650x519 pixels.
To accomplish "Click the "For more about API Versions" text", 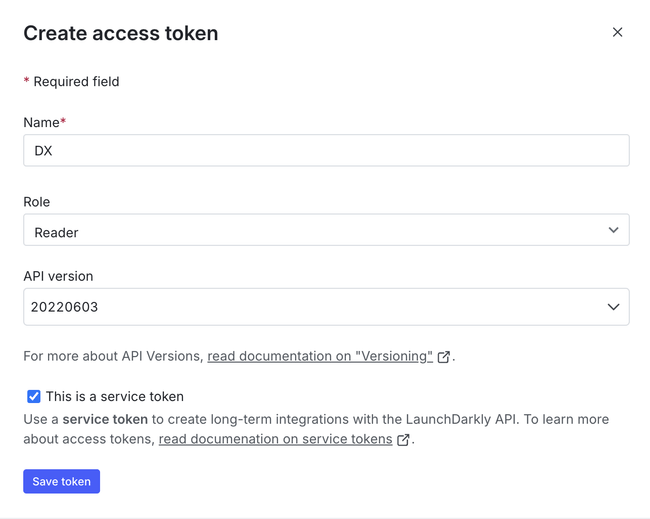I will 113,356.
